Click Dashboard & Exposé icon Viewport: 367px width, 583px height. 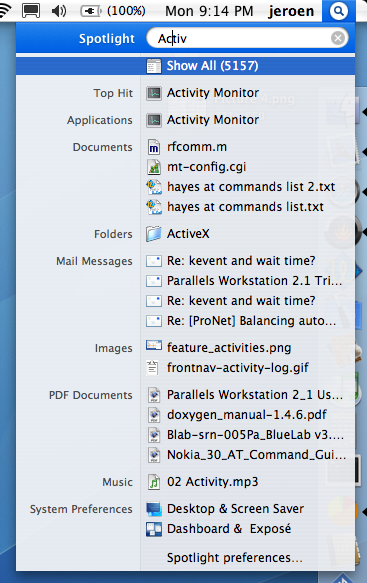(154, 529)
